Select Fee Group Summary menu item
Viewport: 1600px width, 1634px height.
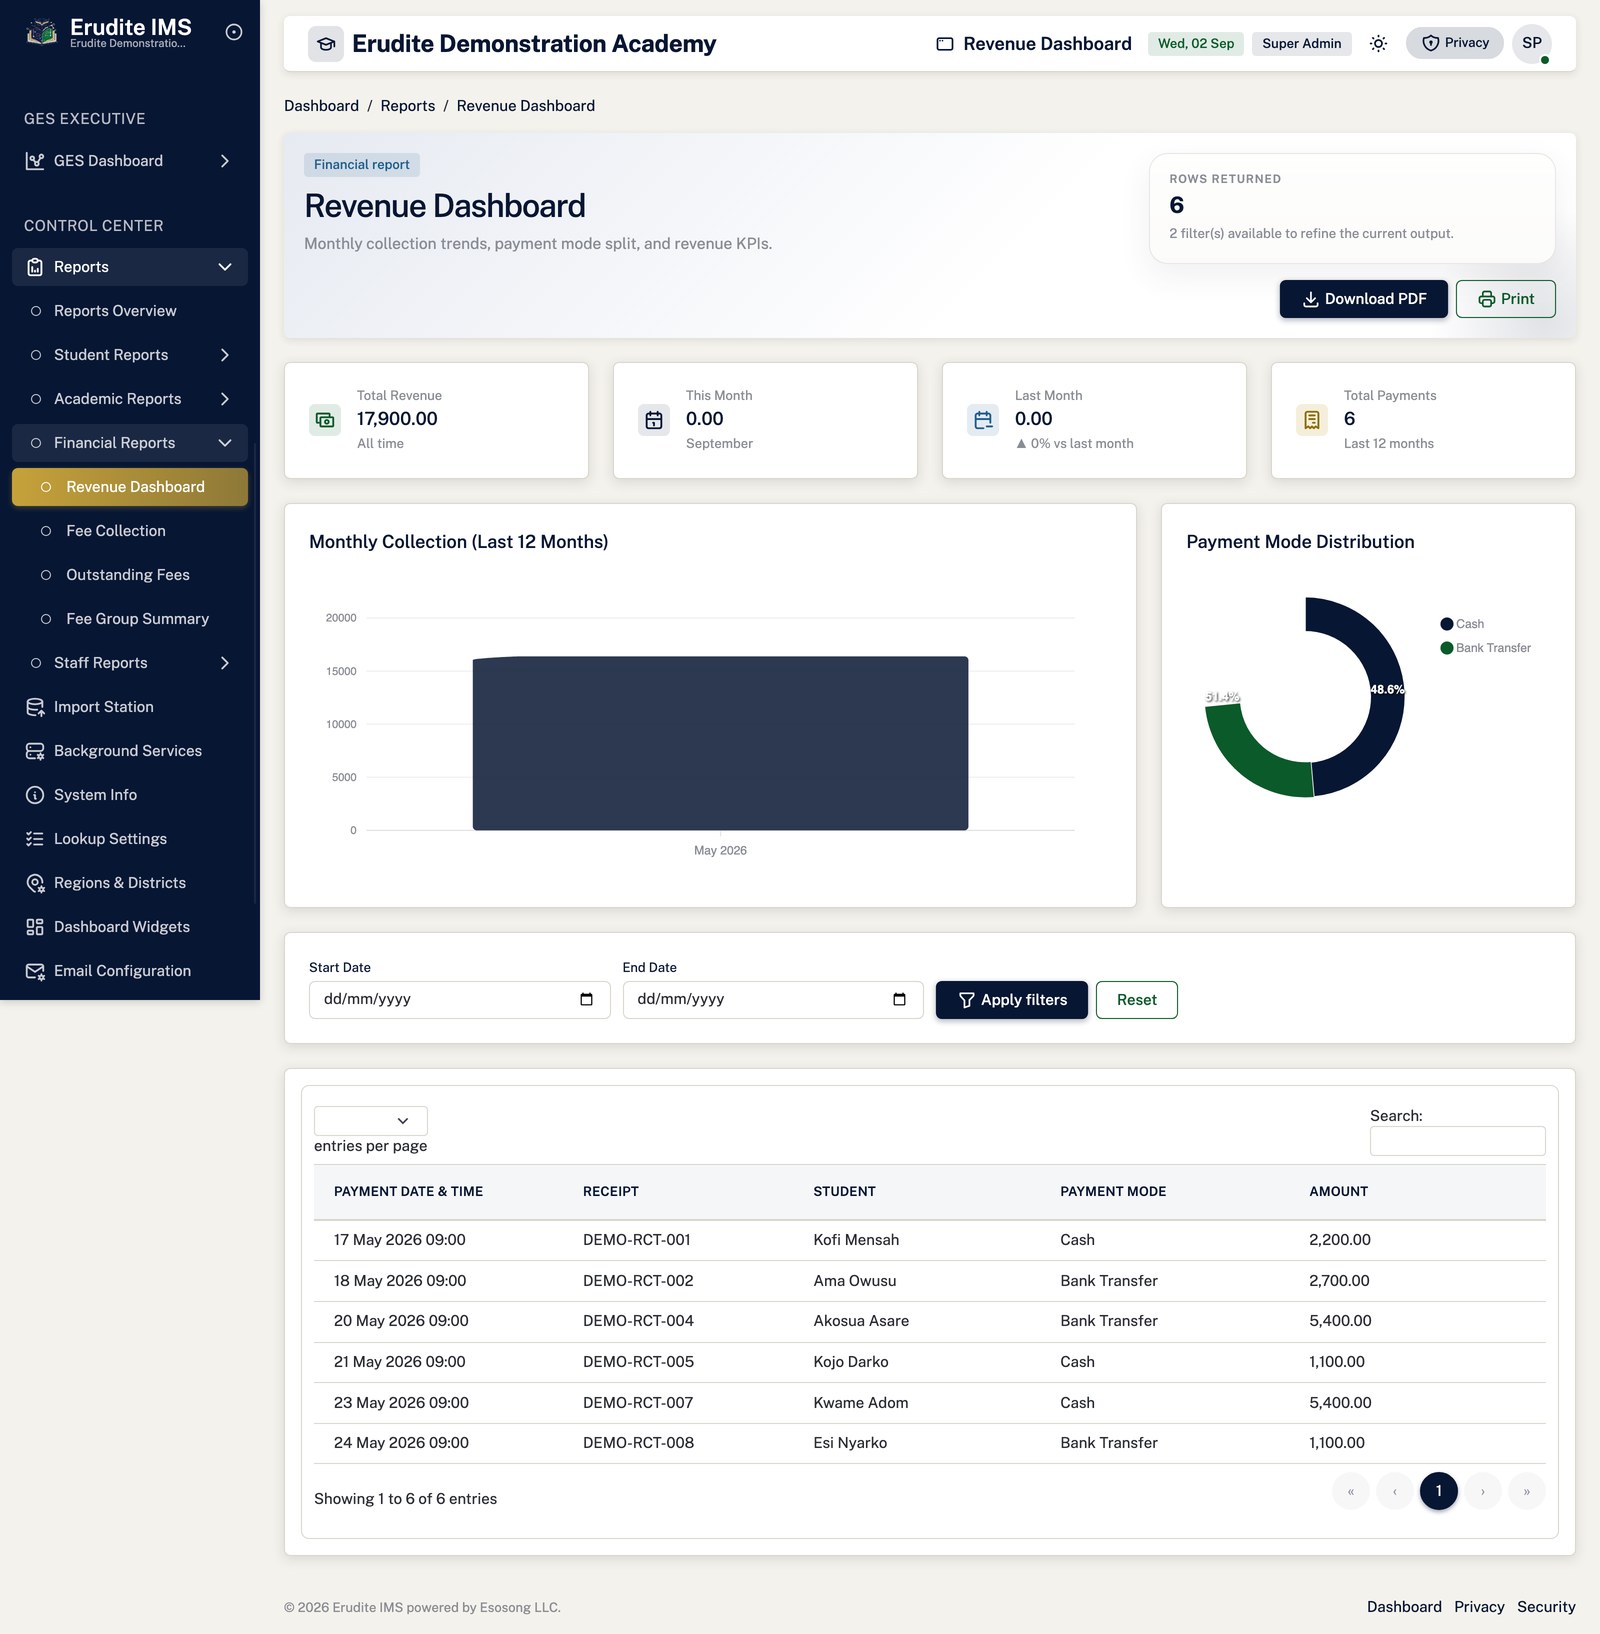click(130, 619)
